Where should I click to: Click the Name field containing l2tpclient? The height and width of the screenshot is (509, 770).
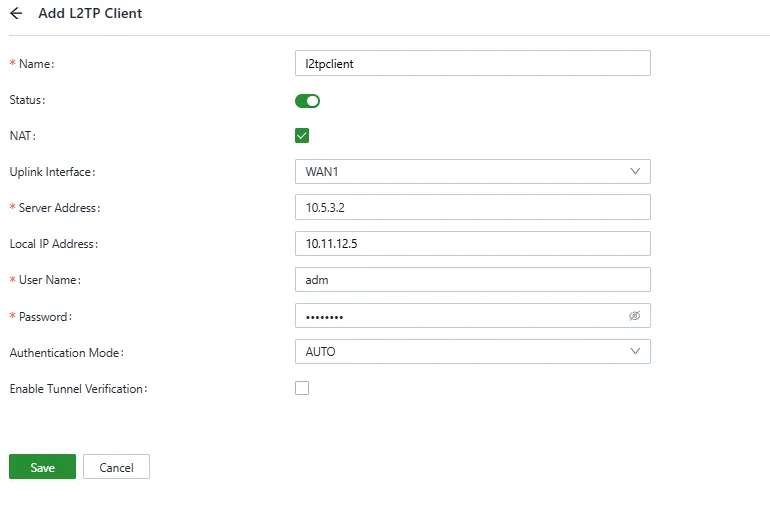[x=473, y=63]
